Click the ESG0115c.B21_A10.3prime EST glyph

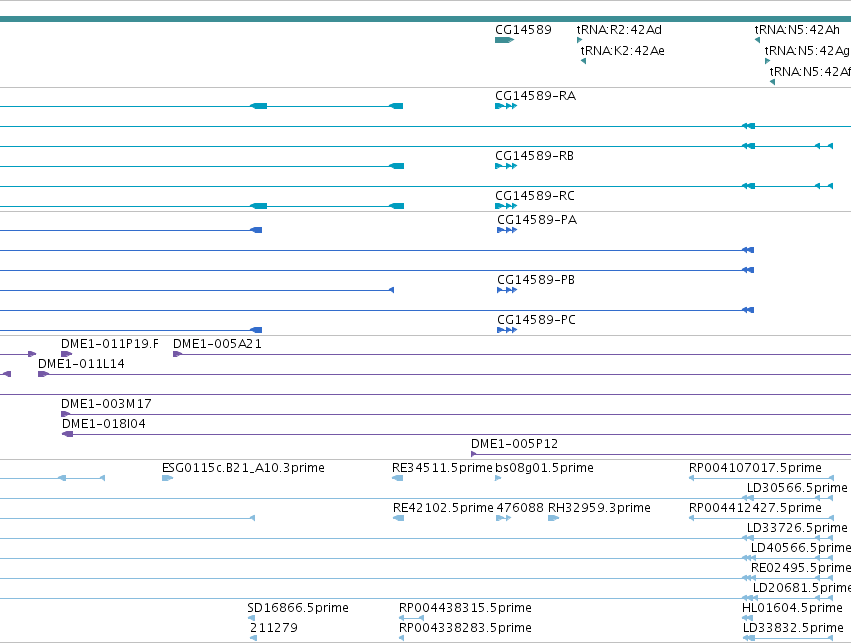pyautogui.click(x=167, y=478)
